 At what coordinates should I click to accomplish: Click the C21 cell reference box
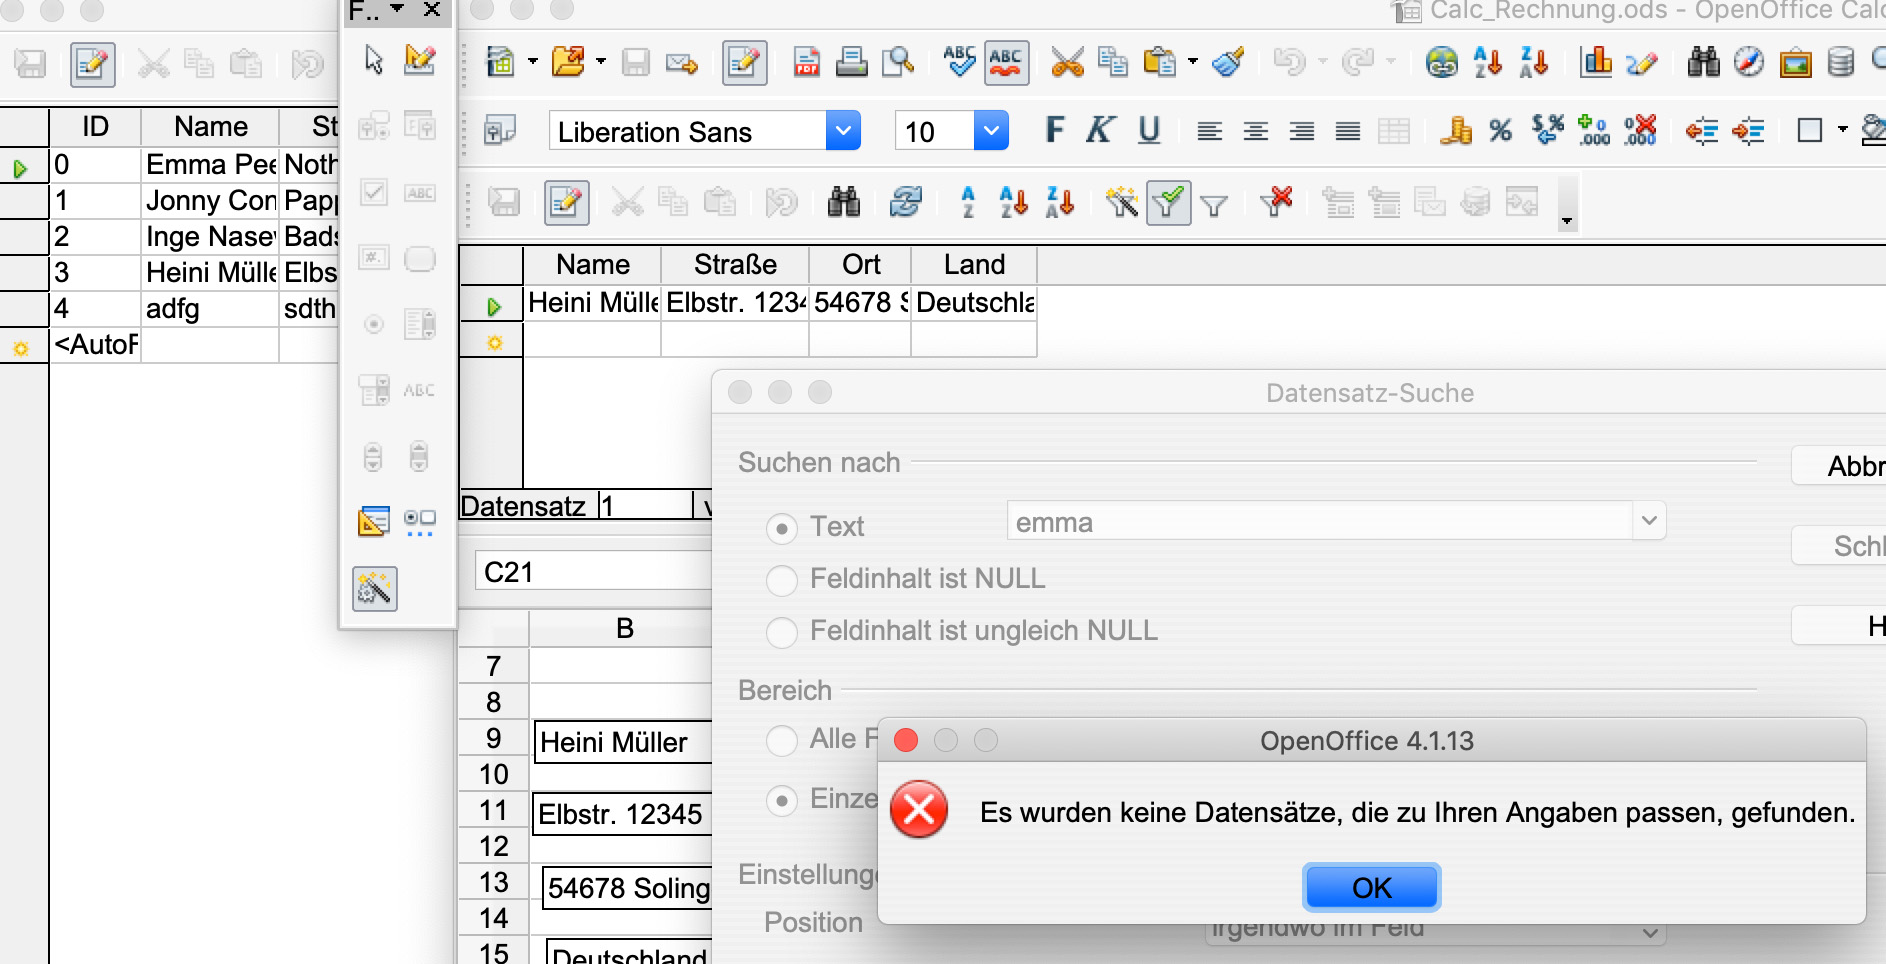click(590, 572)
